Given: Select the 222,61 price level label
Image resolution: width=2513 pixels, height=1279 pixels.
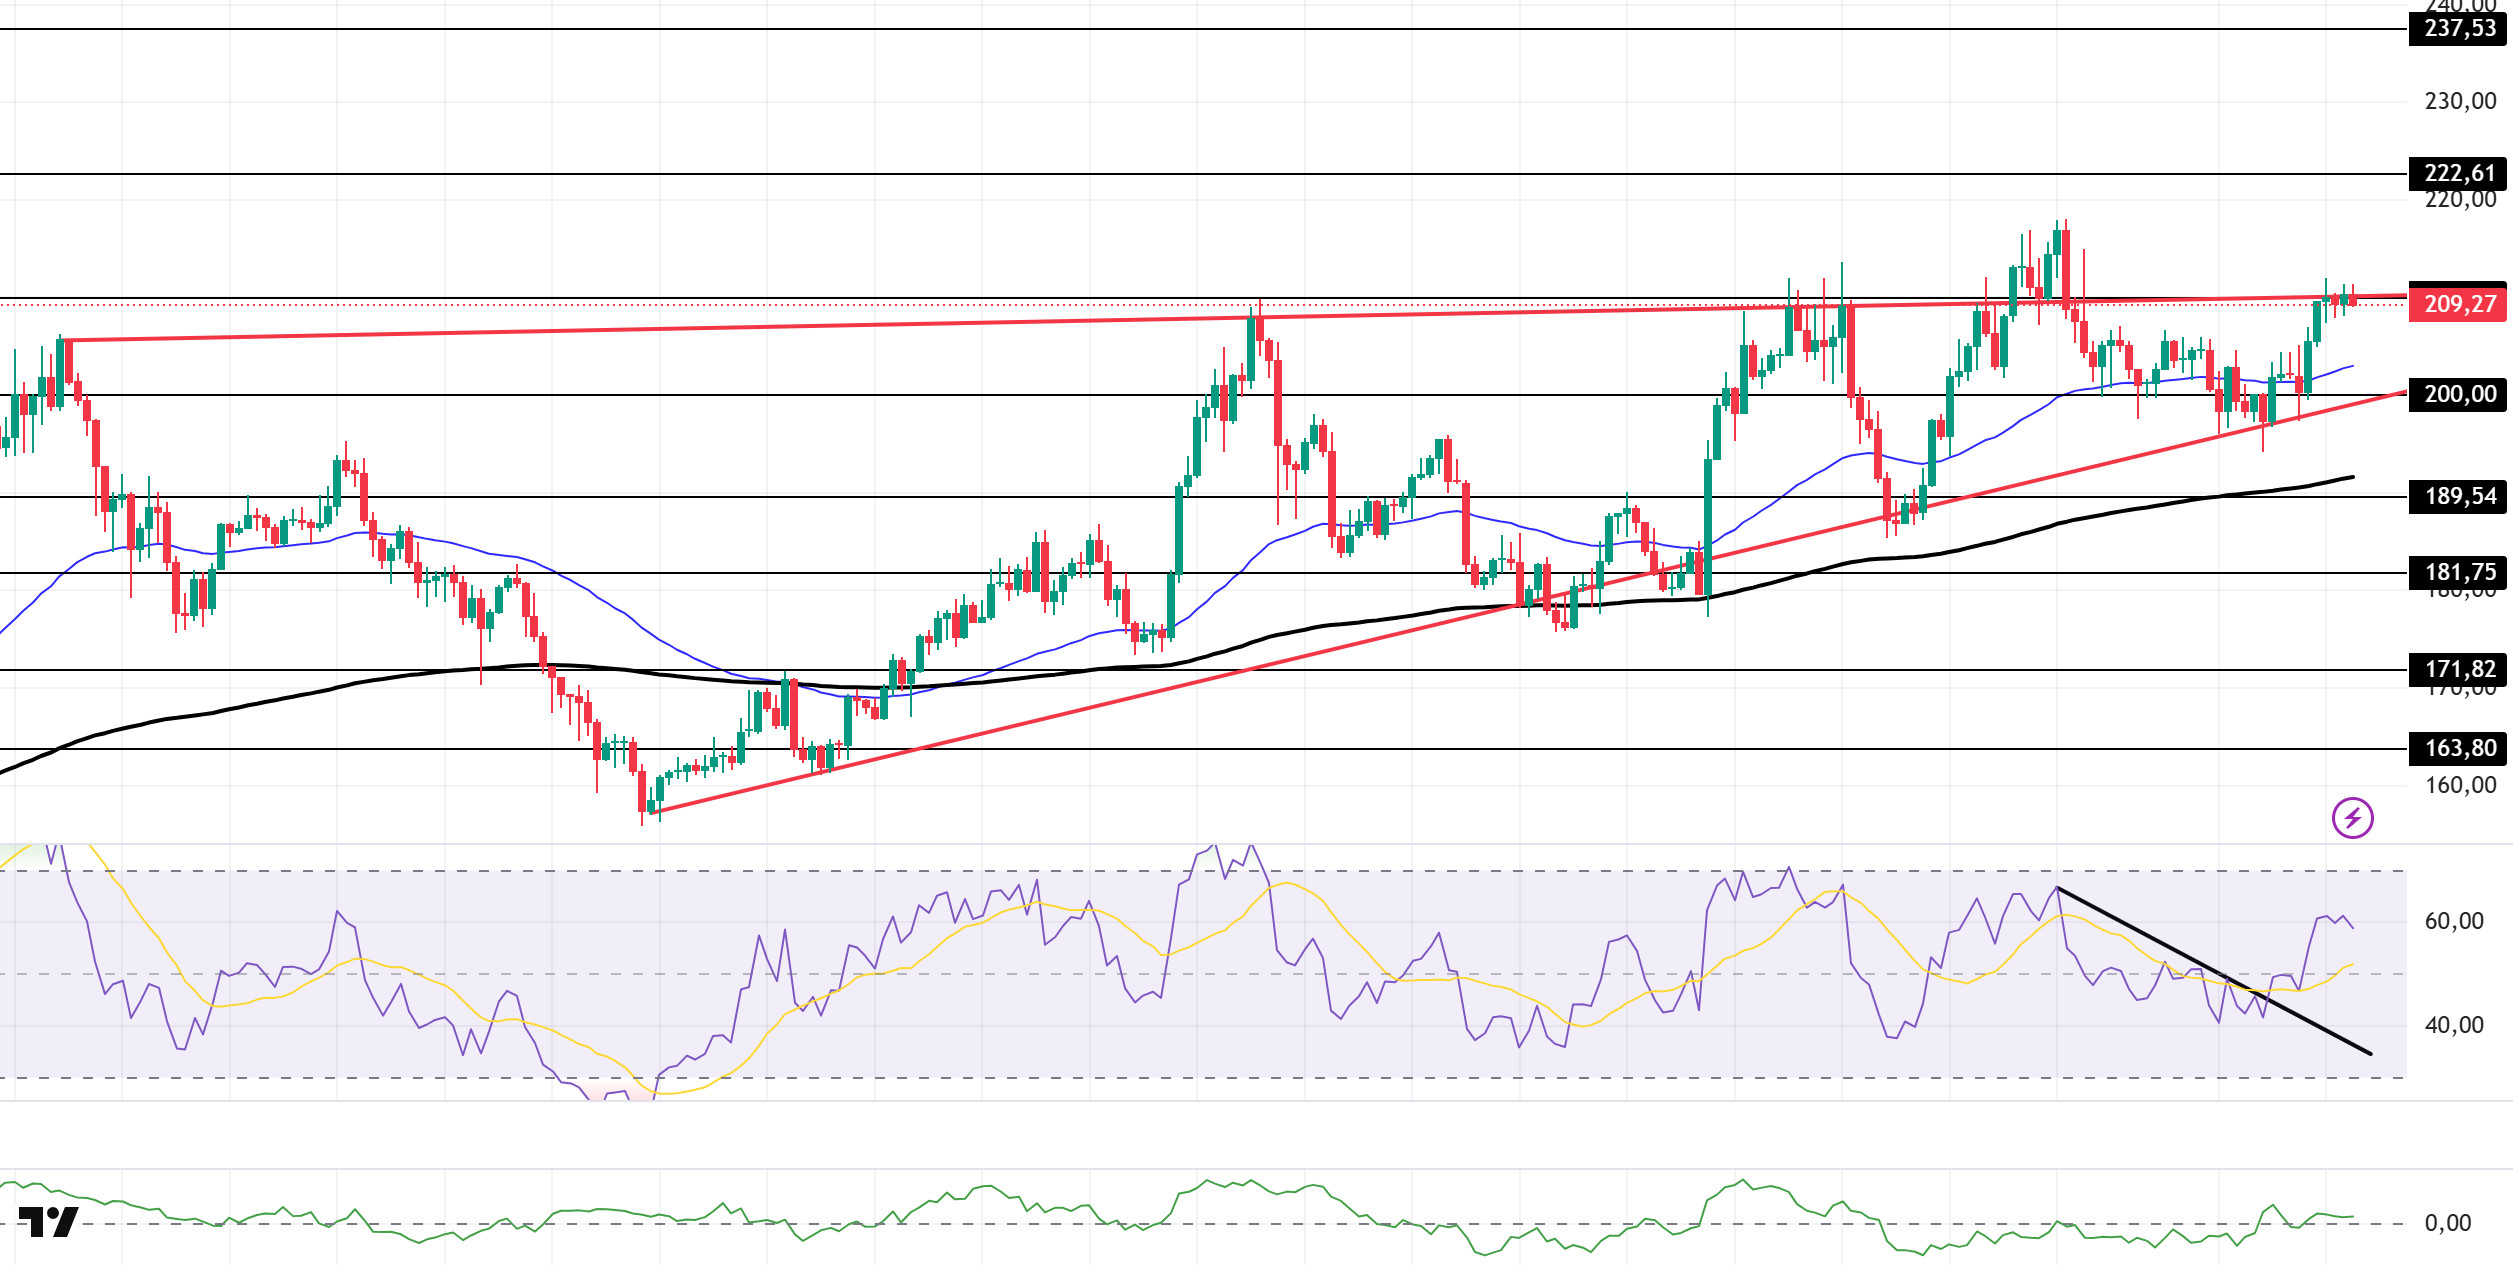Looking at the screenshot, I should [x=2460, y=173].
